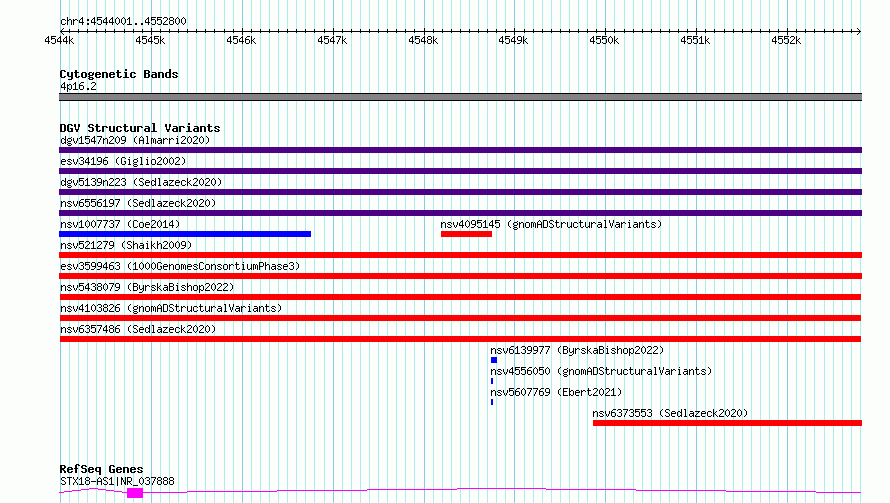Click the 4547k ruler label
Image resolution: width=890 pixels, height=503 pixels.
point(332,41)
